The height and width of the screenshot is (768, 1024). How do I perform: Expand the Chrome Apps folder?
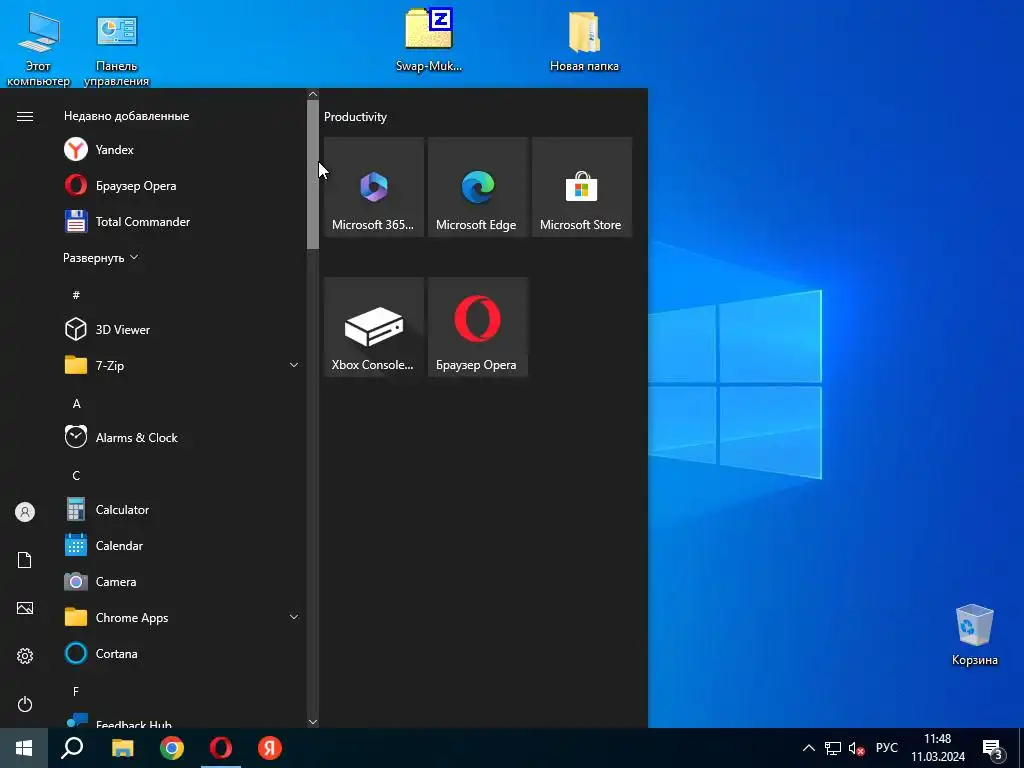[x=180, y=617]
